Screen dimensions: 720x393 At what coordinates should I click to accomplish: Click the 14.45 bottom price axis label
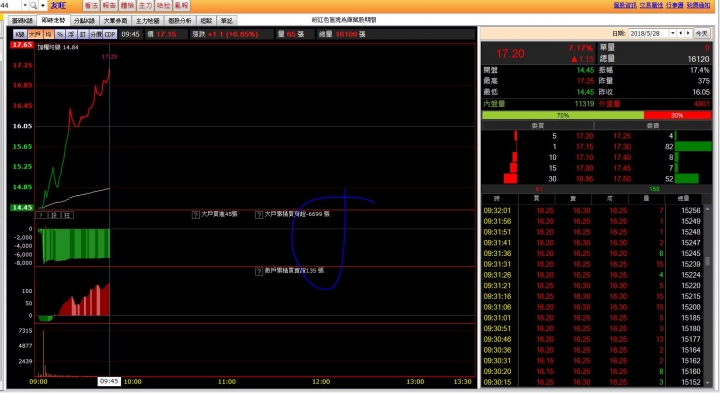tap(22, 208)
